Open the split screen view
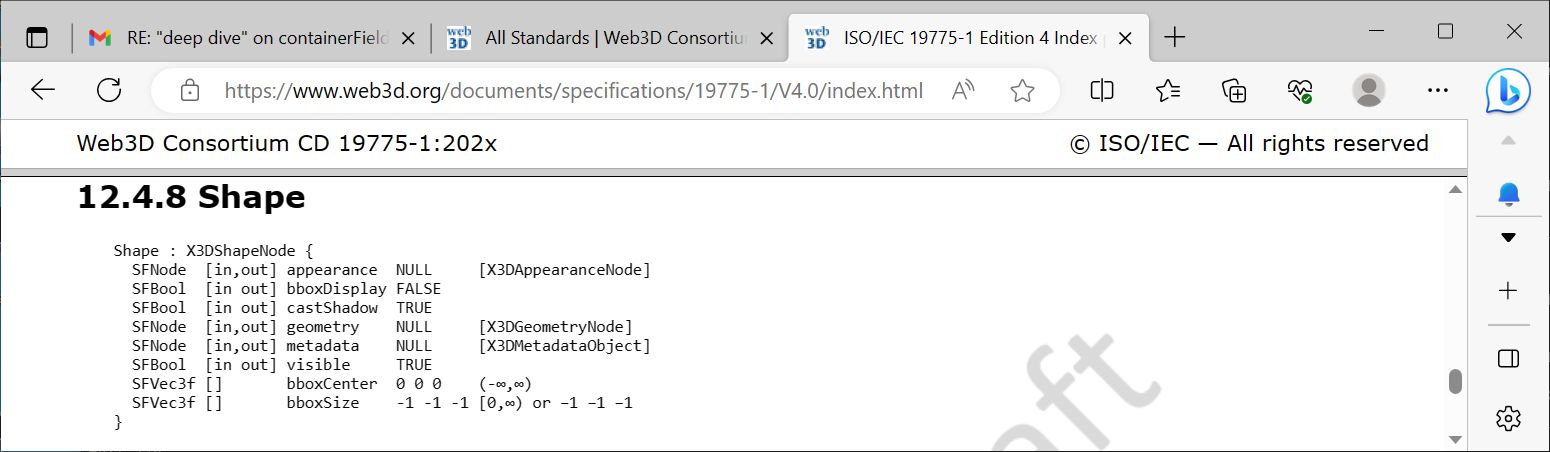This screenshot has height=452, width=1550. [1102, 91]
